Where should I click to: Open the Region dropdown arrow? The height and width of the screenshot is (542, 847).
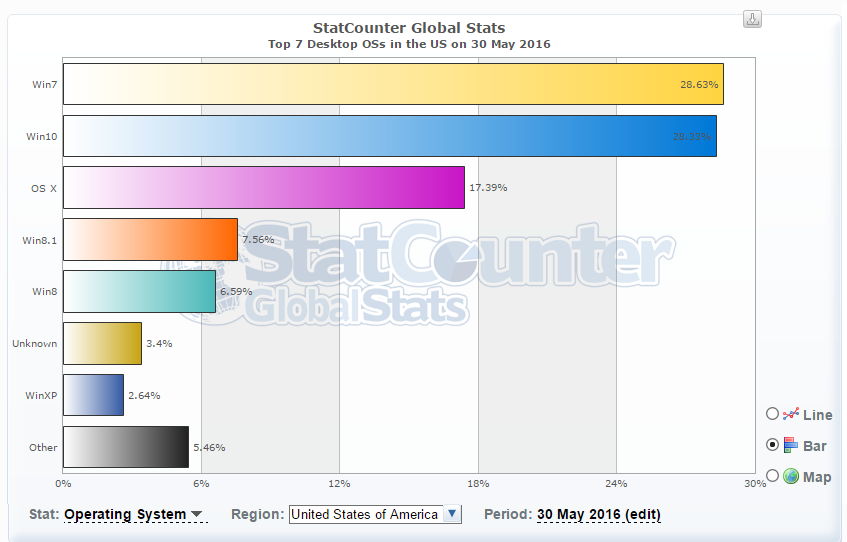[452, 514]
